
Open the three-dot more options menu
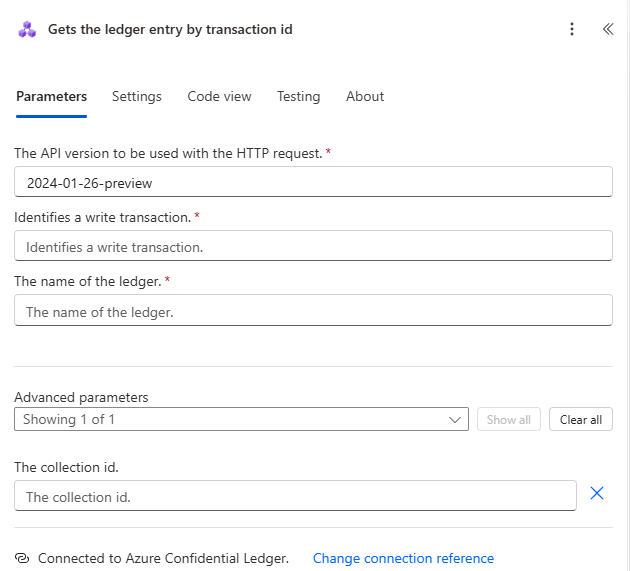click(572, 29)
